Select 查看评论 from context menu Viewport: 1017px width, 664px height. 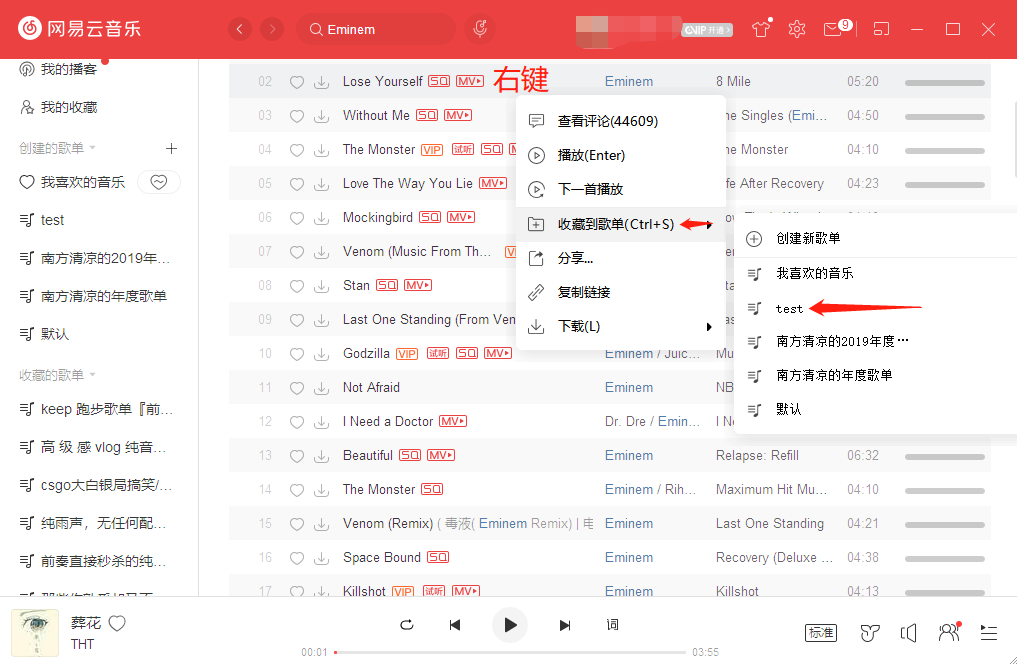coord(607,121)
